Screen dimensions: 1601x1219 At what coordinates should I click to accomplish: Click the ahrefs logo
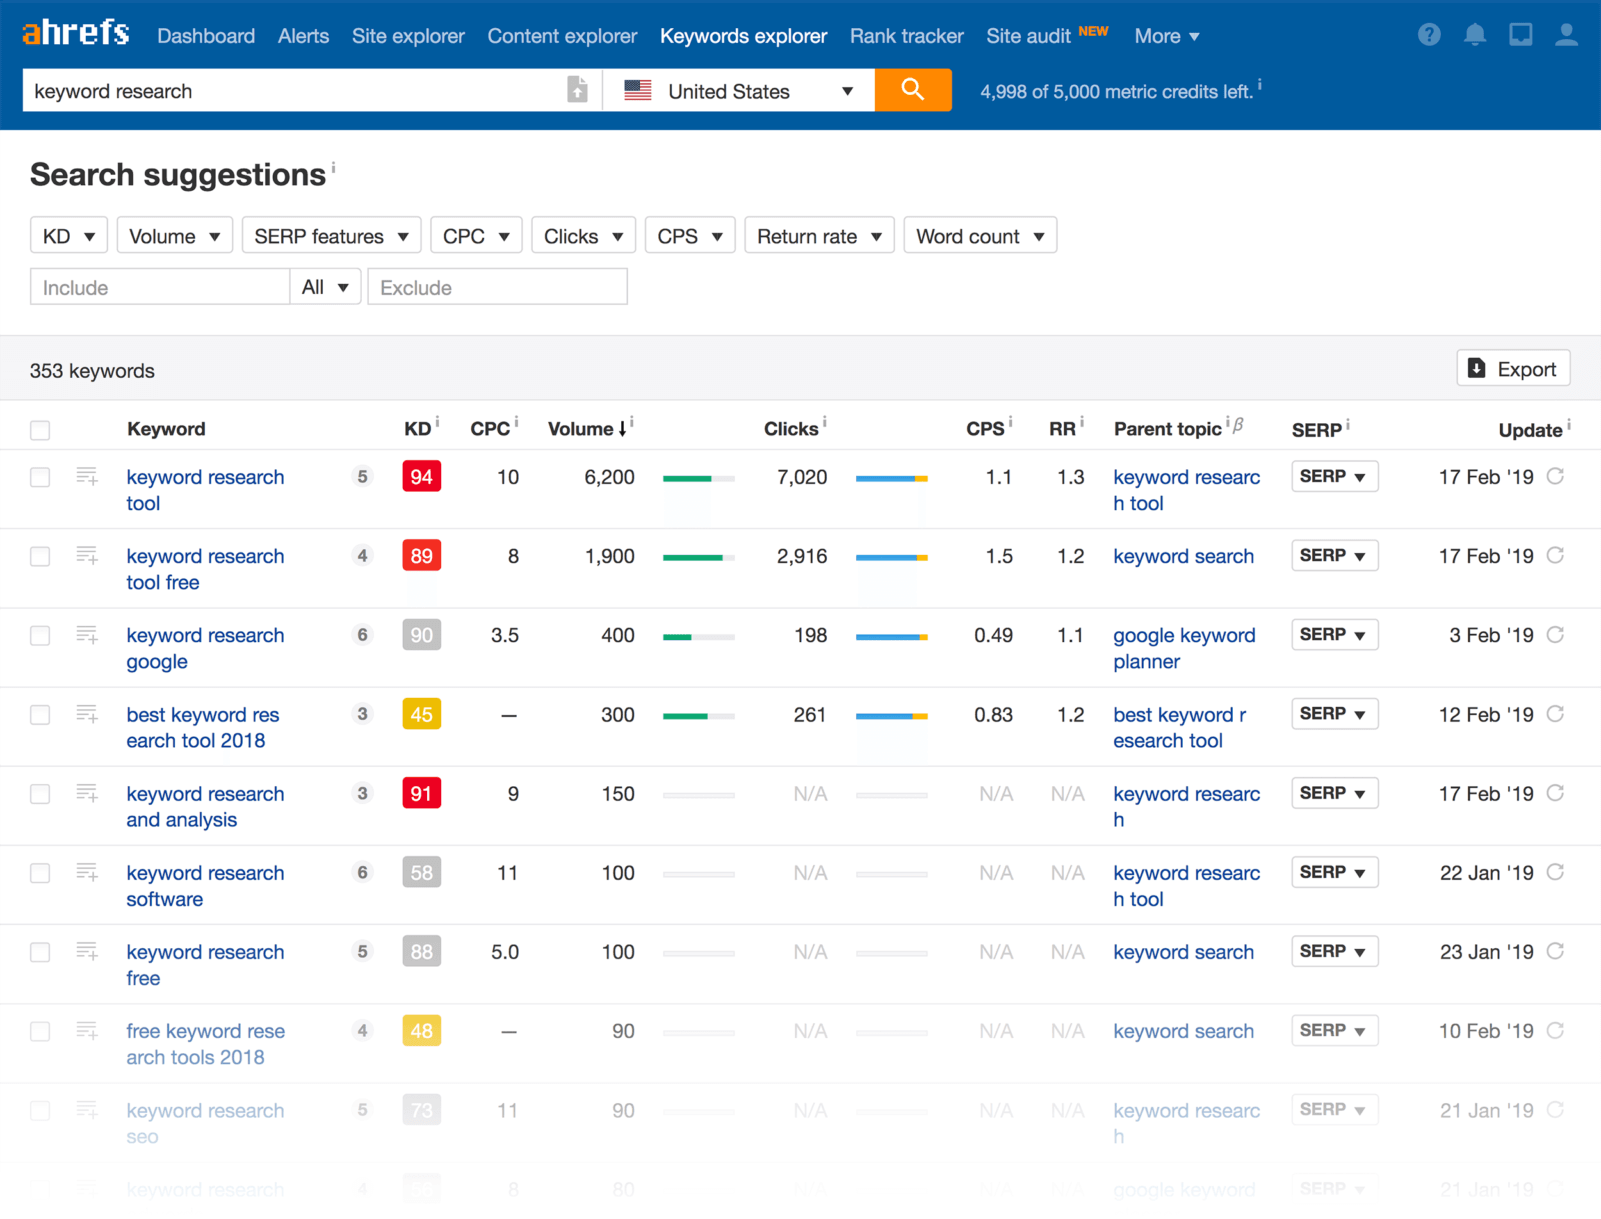coord(76,34)
